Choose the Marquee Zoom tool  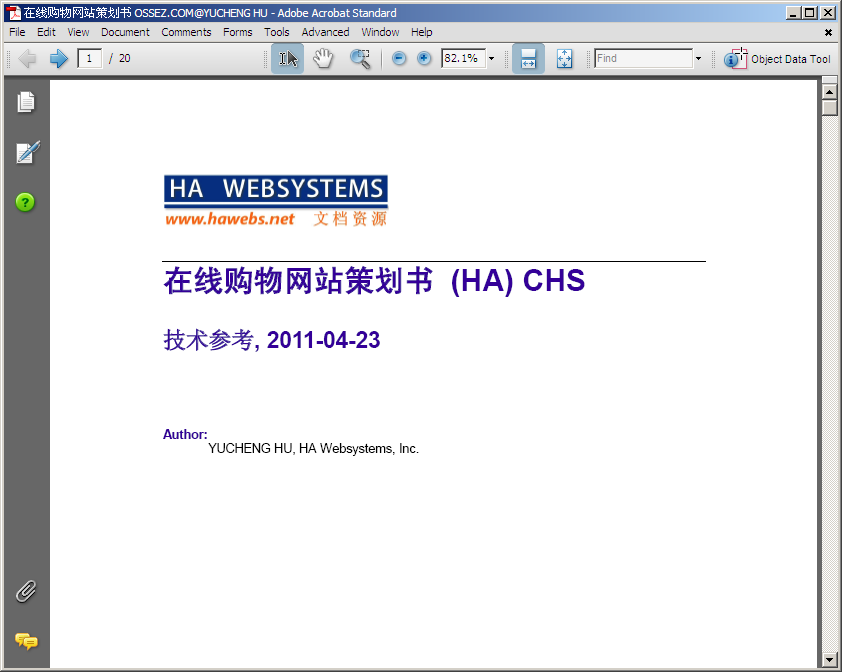point(360,59)
